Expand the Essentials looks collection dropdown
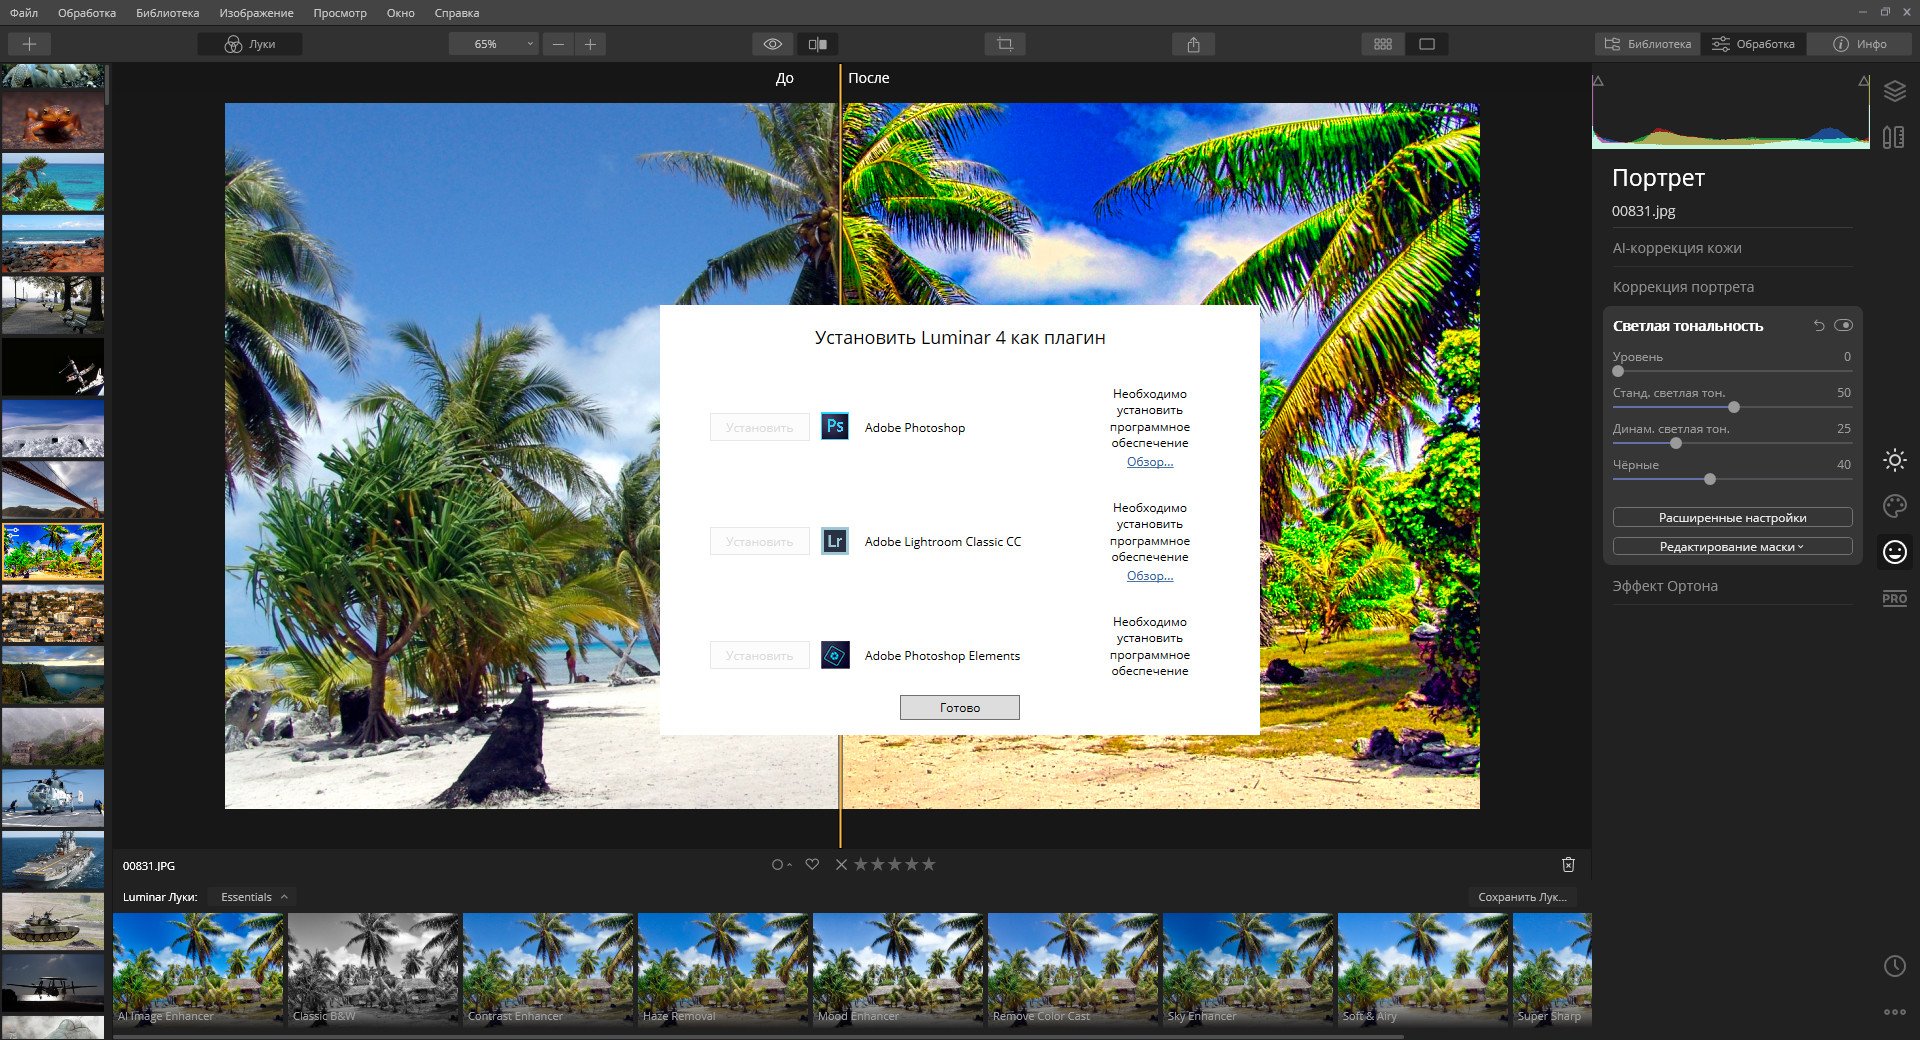 click(x=254, y=897)
